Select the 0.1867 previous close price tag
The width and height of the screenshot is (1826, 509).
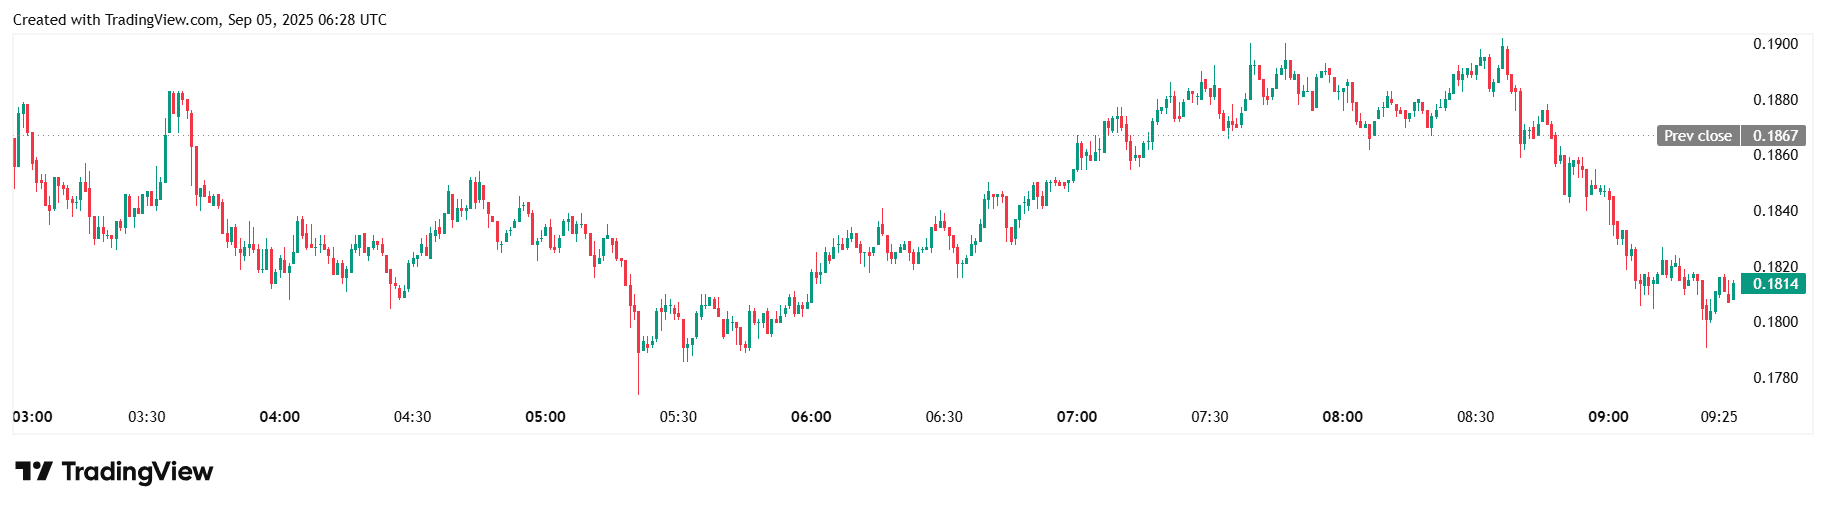pos(1775,136)
